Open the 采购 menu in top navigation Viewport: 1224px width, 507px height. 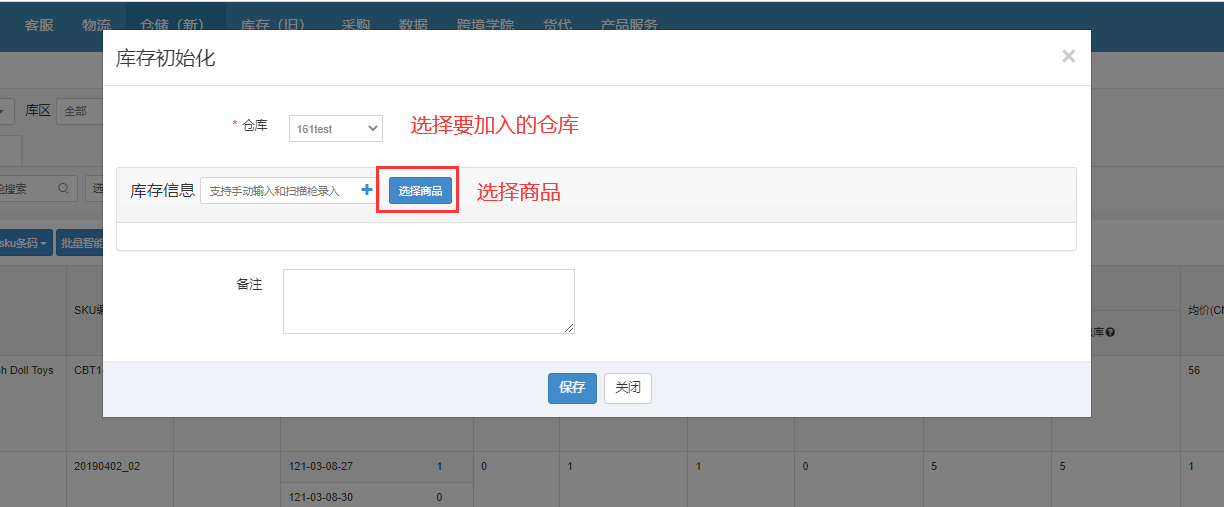(x=355, y=25)
